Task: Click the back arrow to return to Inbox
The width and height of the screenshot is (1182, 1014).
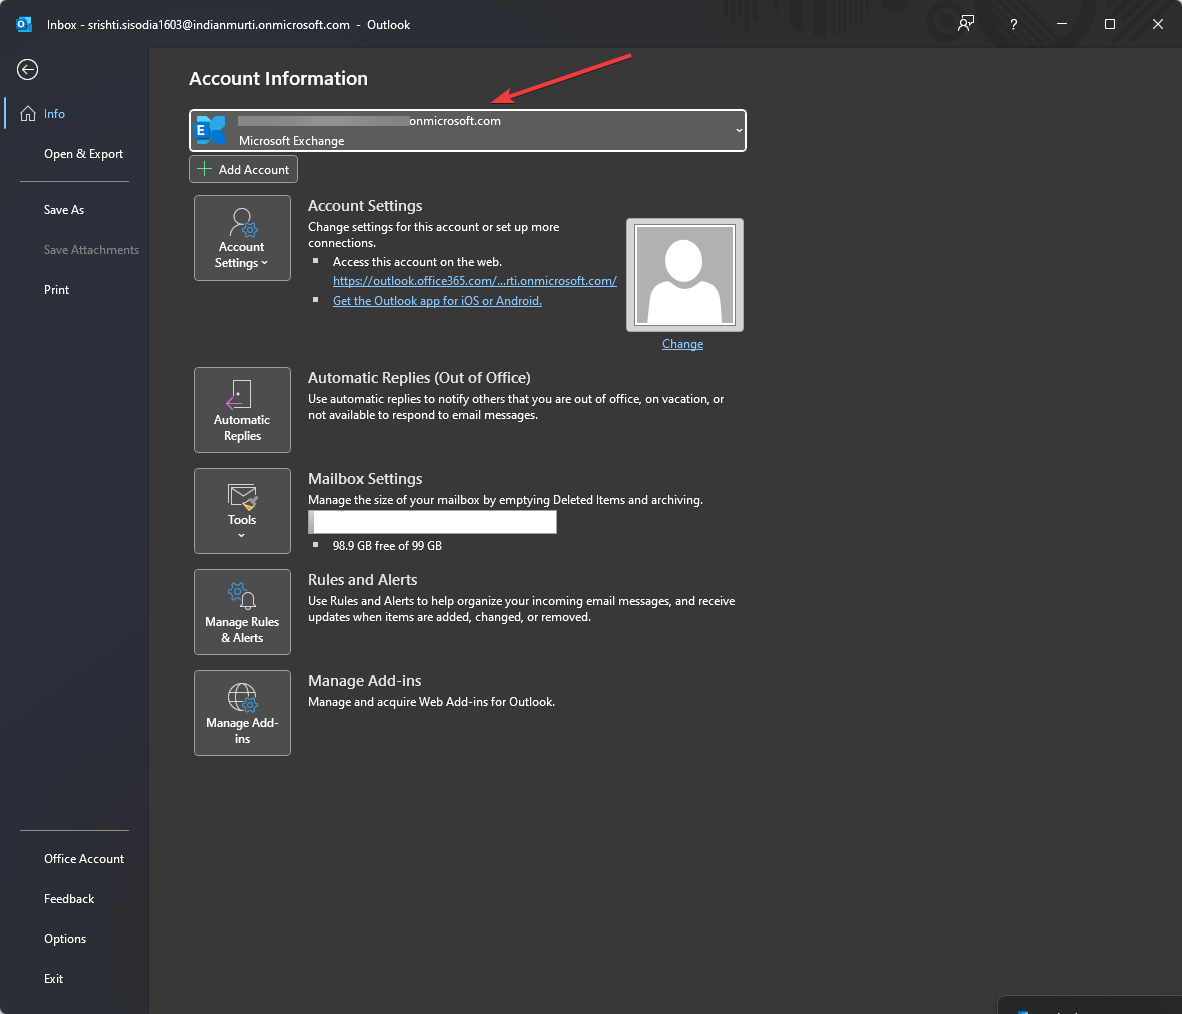Action: (x=26, y=69)
